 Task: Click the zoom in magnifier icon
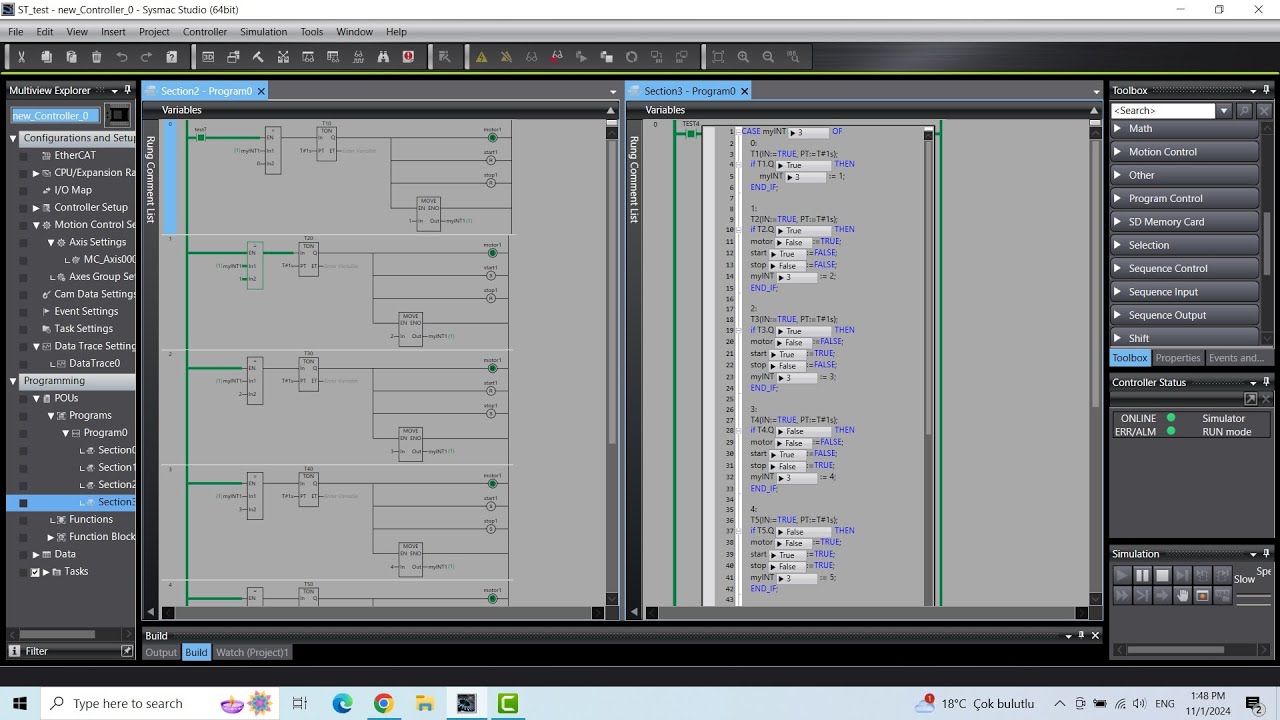(x=743, y=57)
